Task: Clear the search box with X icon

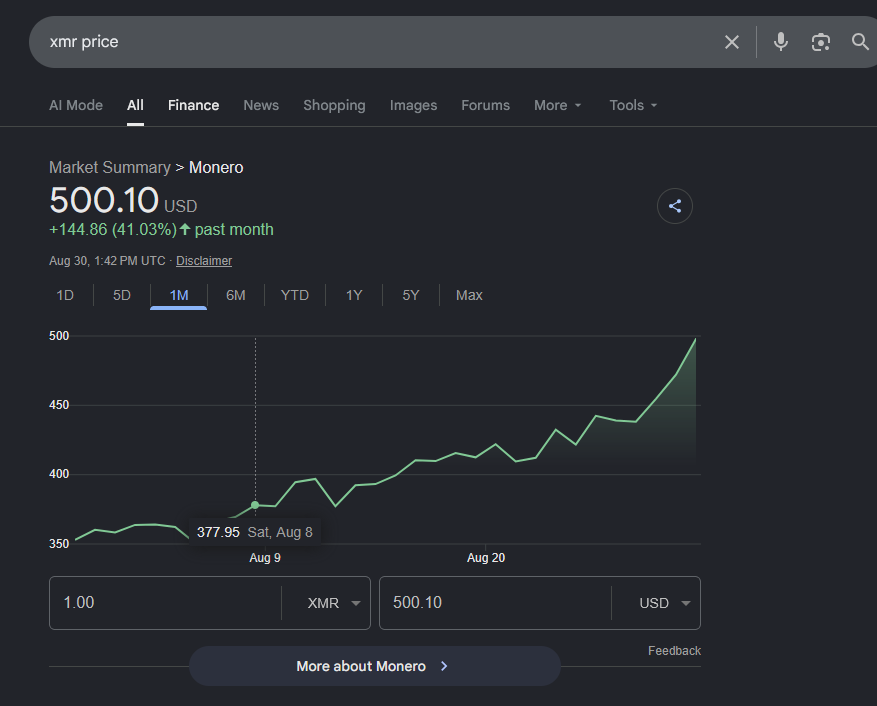Action: [x=732, y=42]
